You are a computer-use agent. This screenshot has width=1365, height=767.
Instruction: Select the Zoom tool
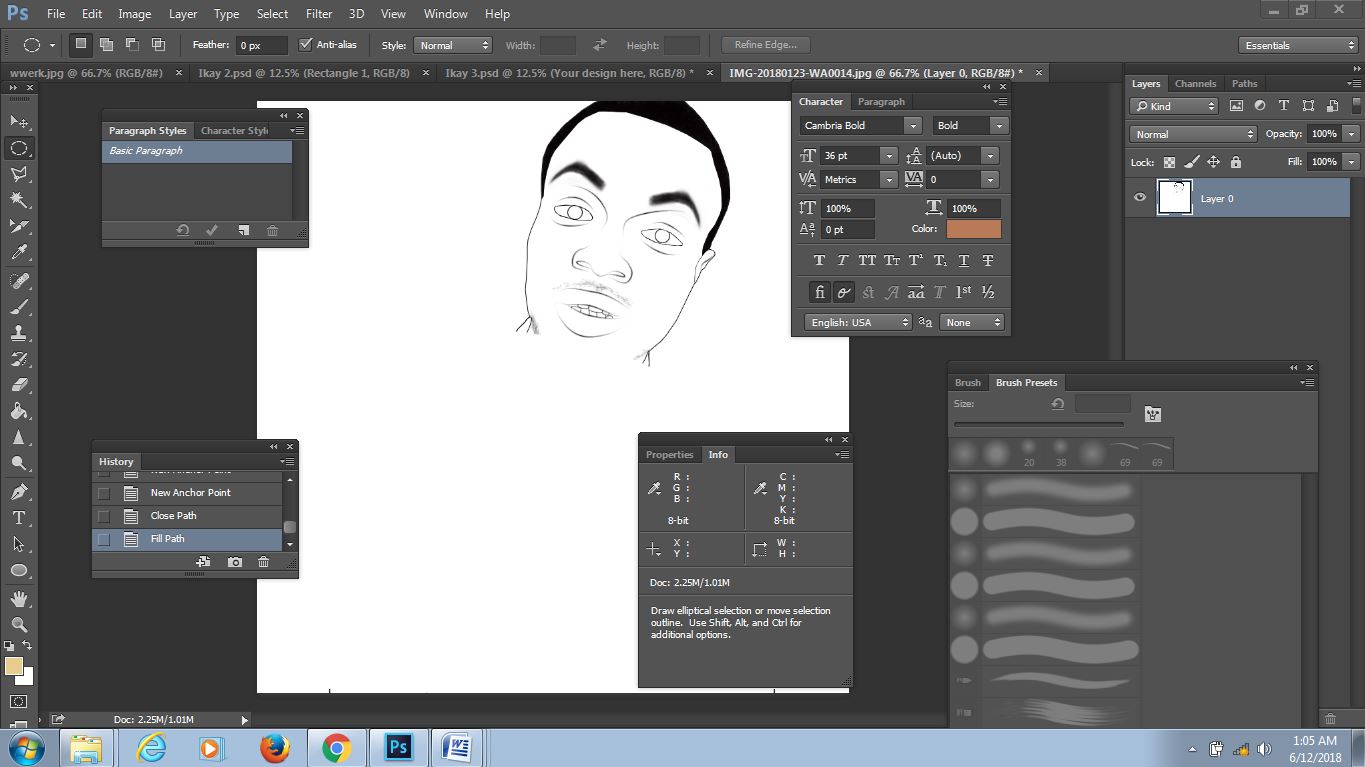[x=19, y=624]
